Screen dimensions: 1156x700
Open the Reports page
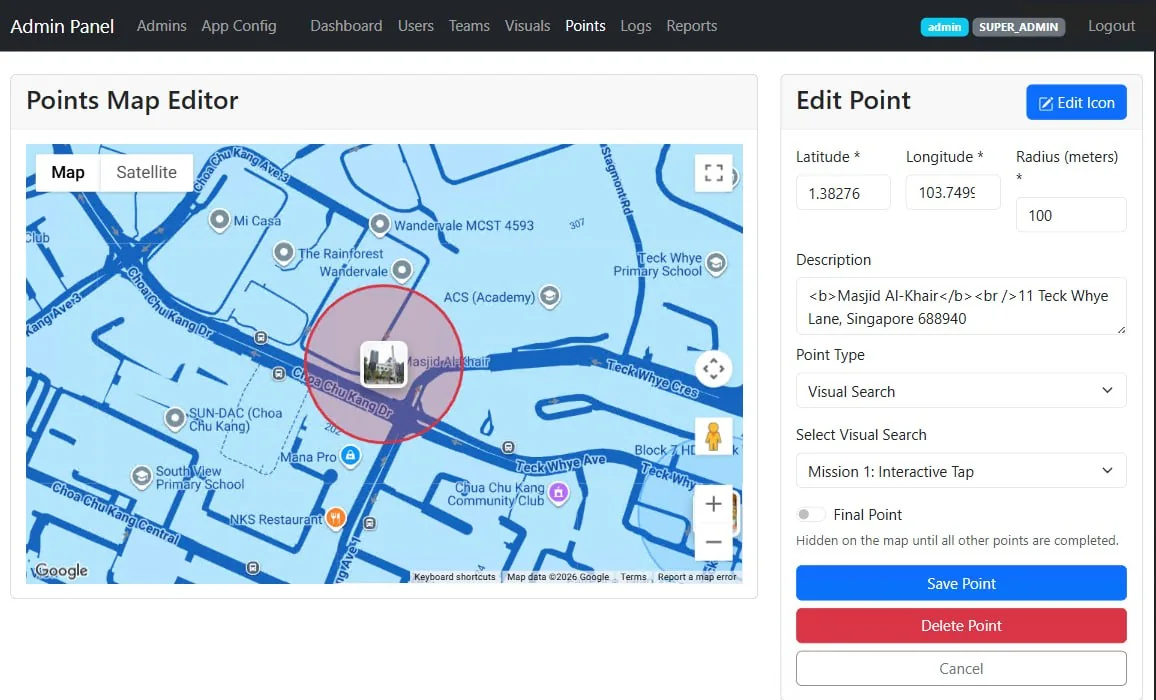coord(692,26)
